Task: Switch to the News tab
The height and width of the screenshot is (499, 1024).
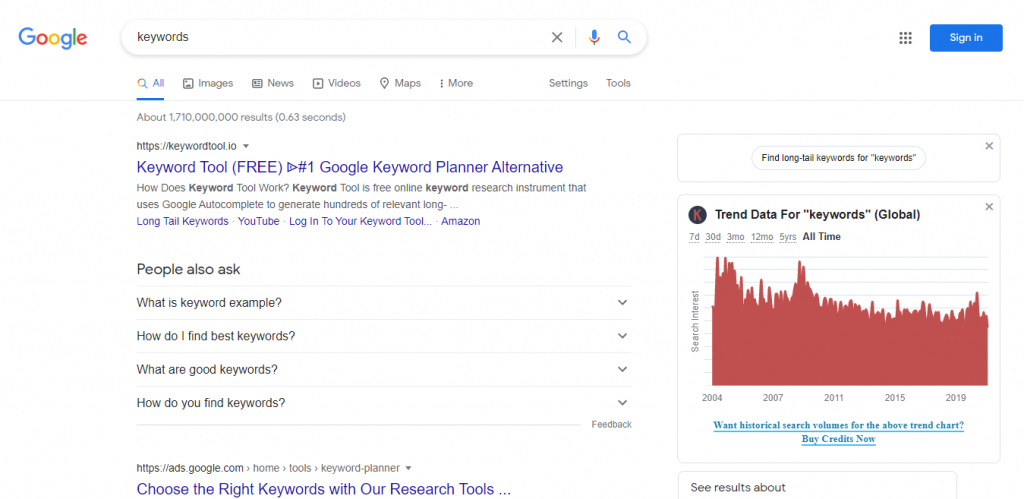Action: (273, 84)
